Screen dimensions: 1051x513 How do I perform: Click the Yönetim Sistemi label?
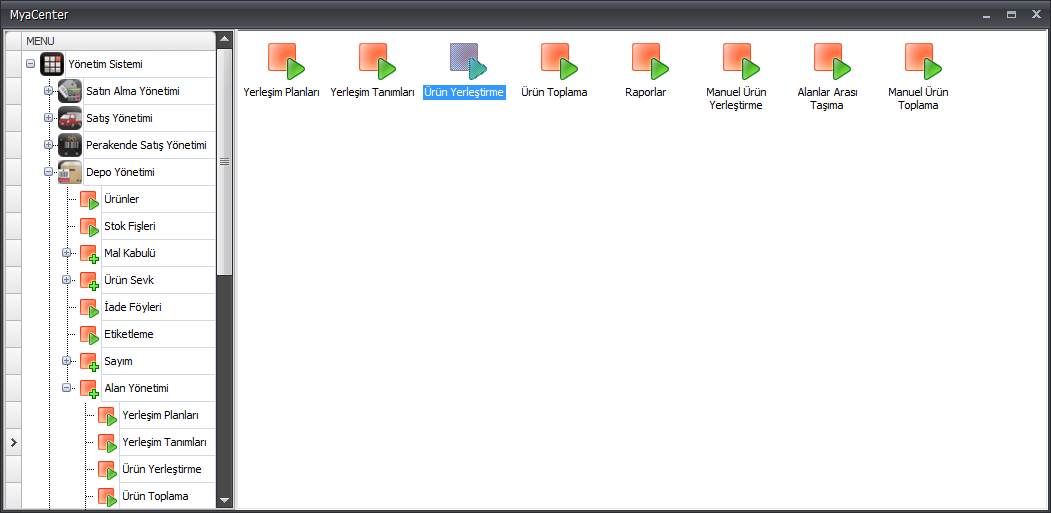click(x=105, y=64)
